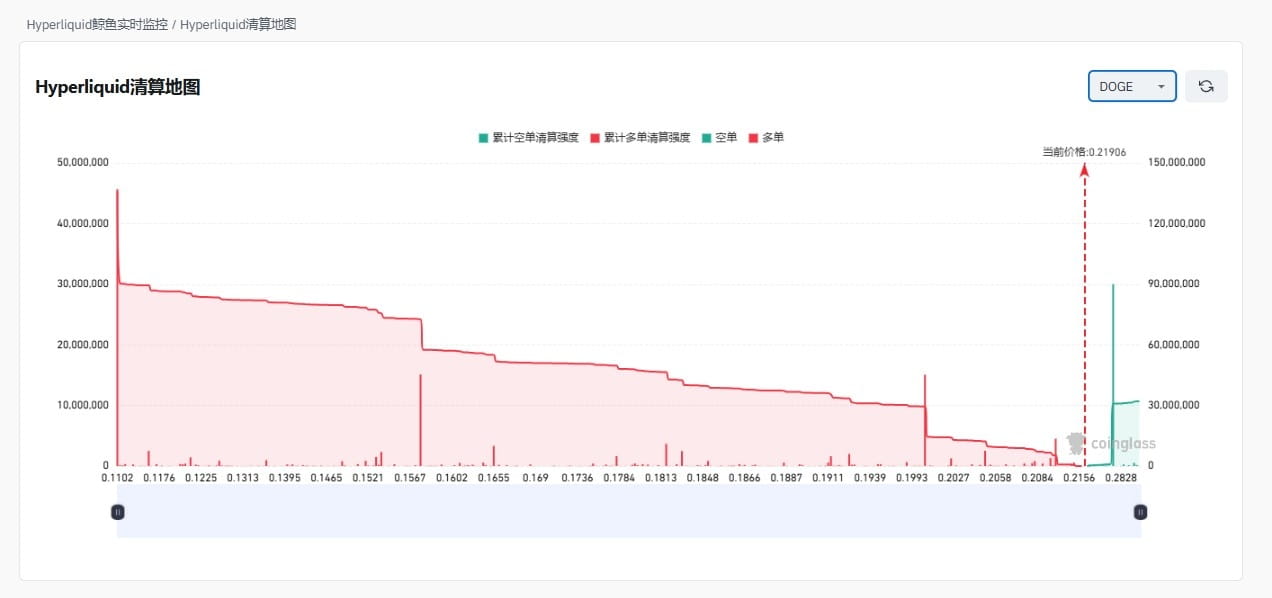Open Hyperliquid鲸鱼实时监控 breadcrumb link
Viewport: 1272px width, 598px height.
point(97,24)
